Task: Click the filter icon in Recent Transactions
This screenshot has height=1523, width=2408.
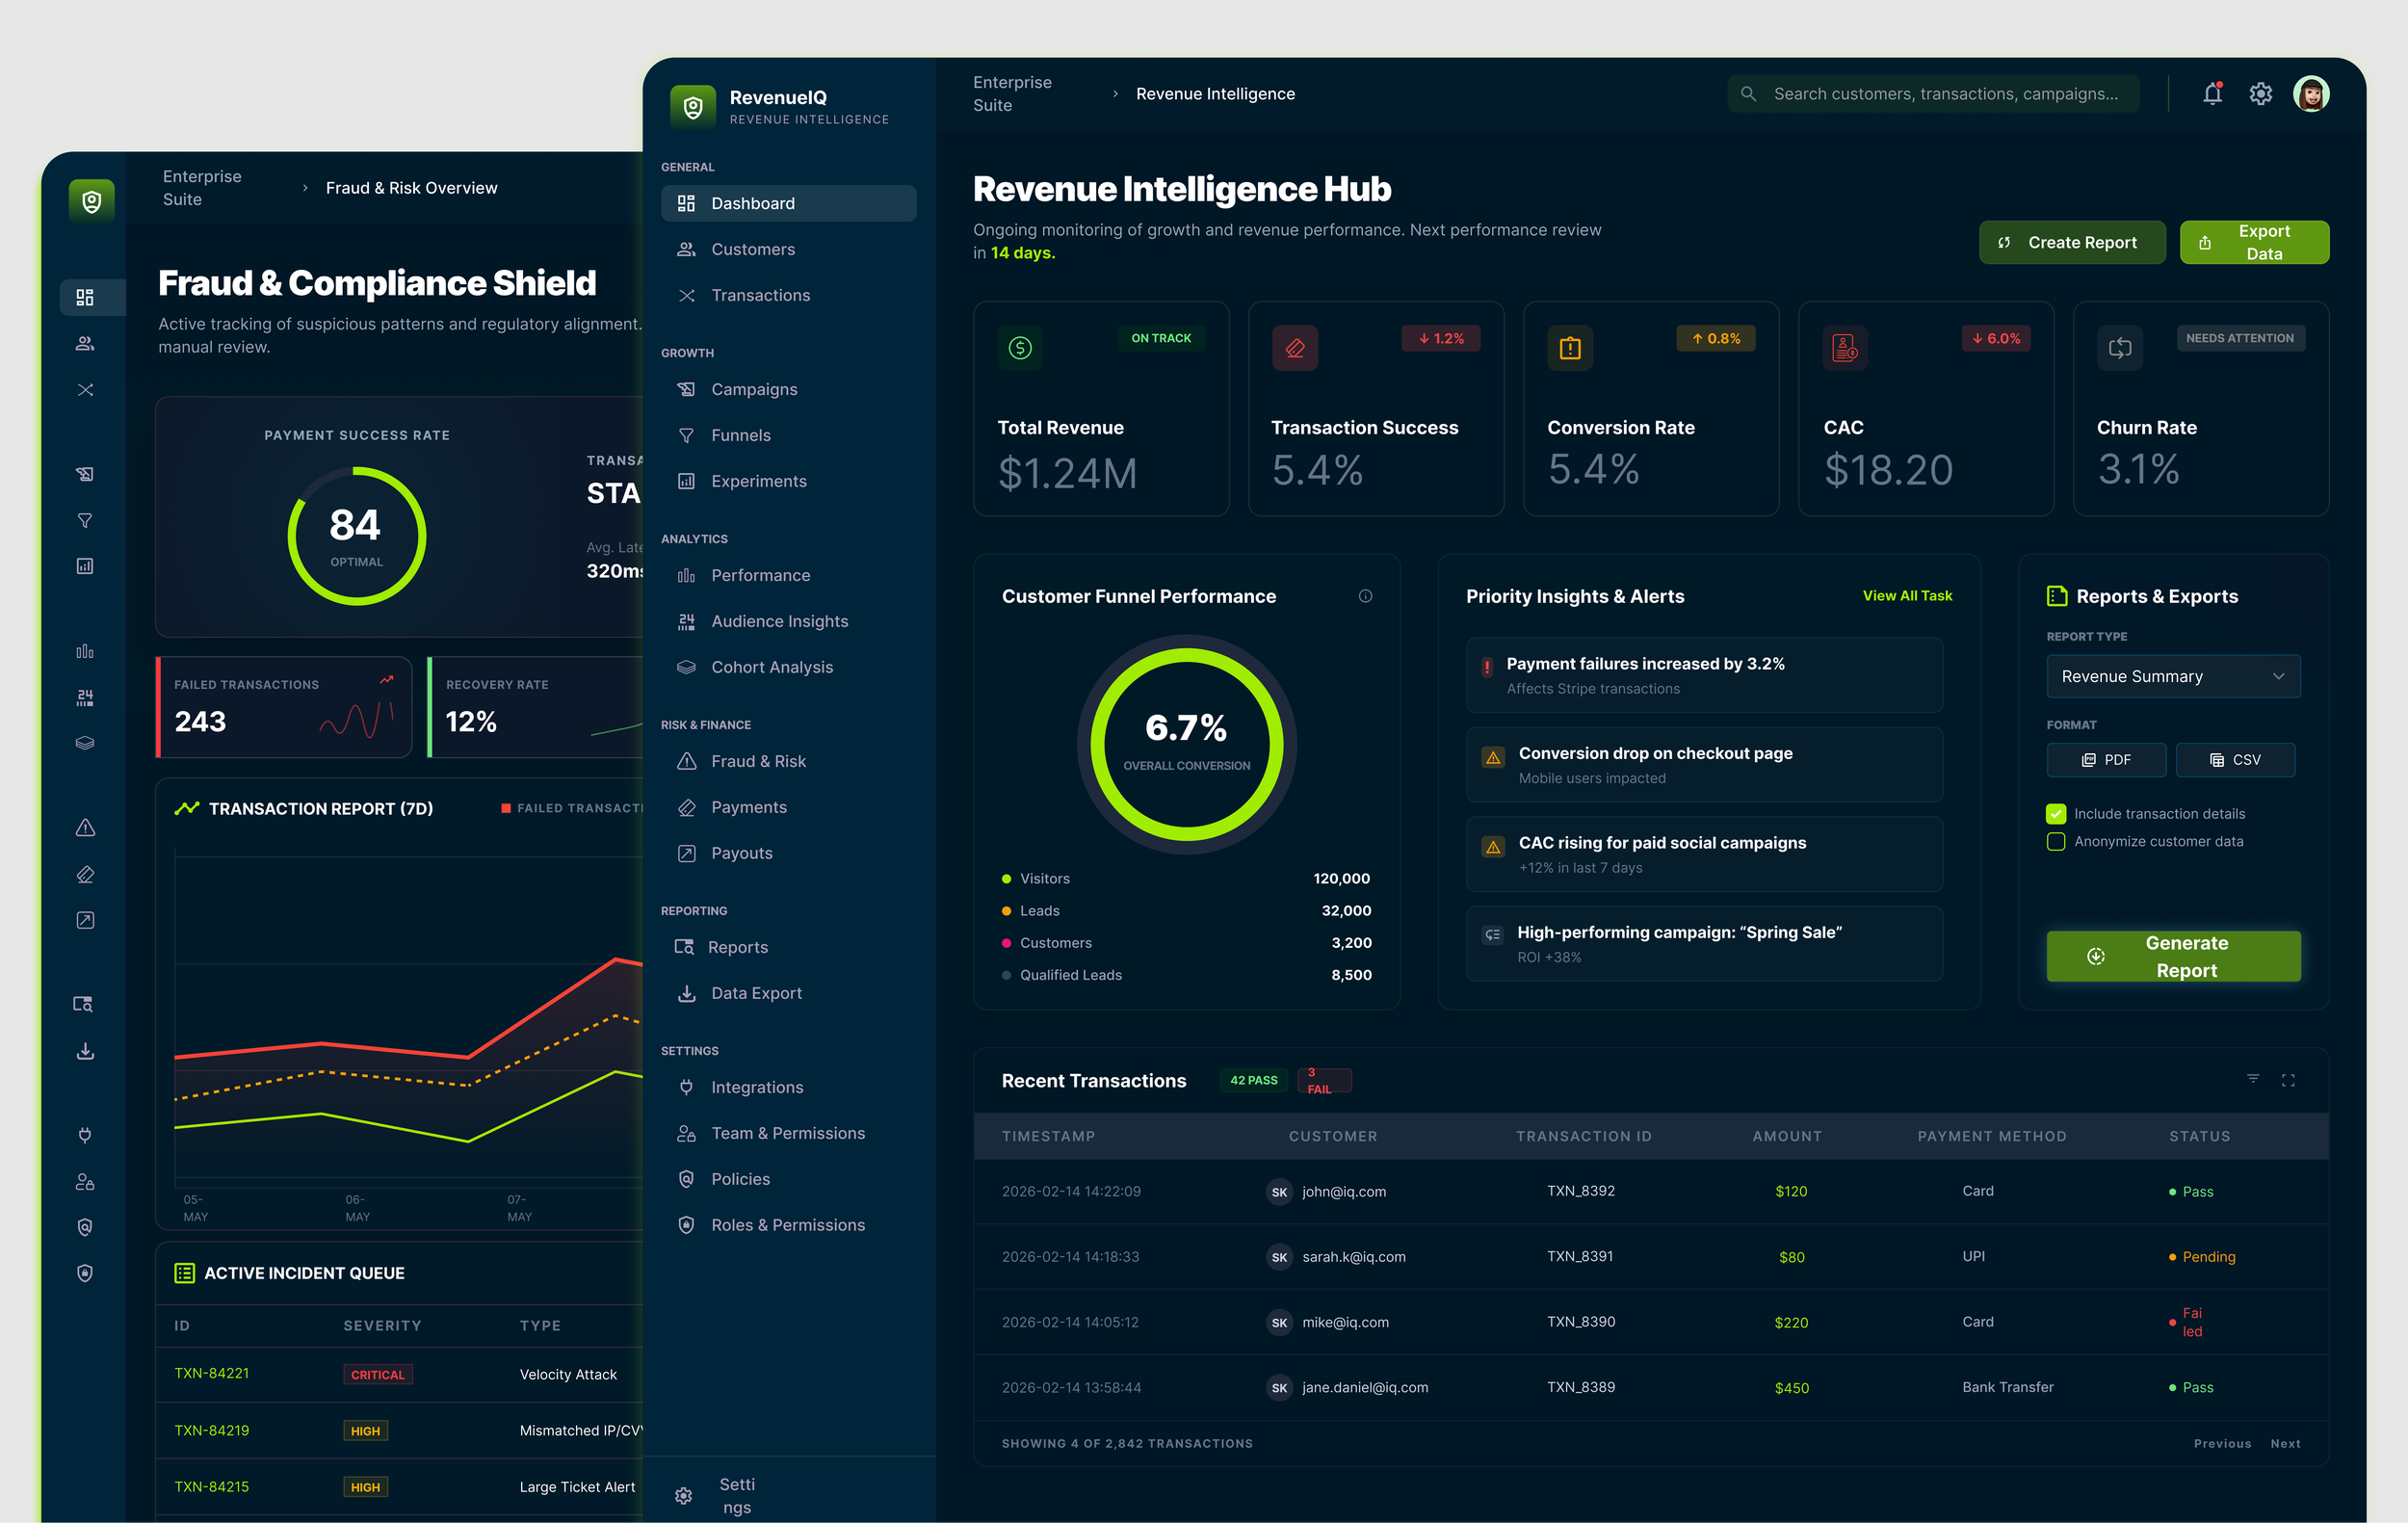Action: click(2253, 1079)
